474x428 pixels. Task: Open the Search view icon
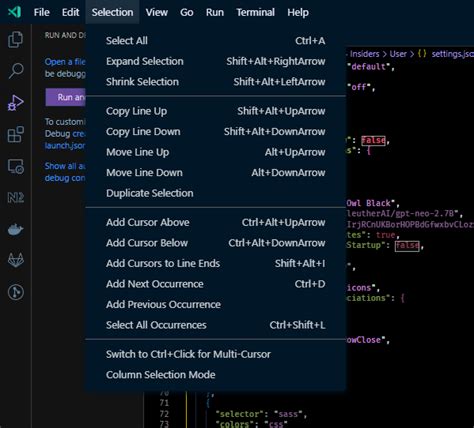15,71
